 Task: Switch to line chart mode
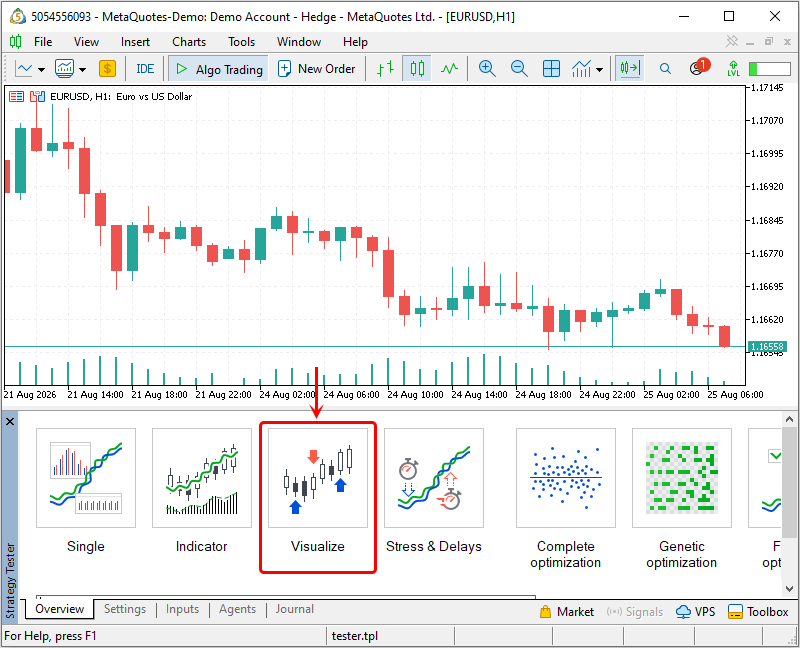coord(449,68)
